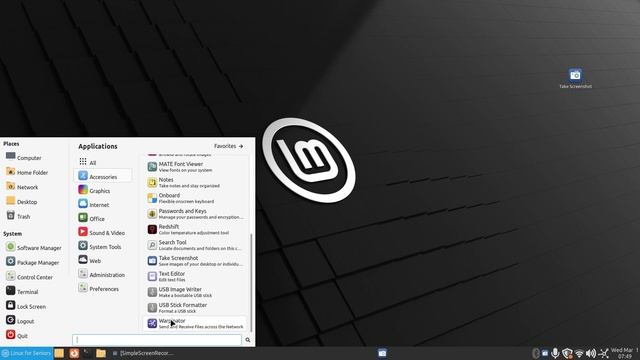The image size is (640, 360).
Task: Open Home Folder from Places
Action: tap(27, 172)
